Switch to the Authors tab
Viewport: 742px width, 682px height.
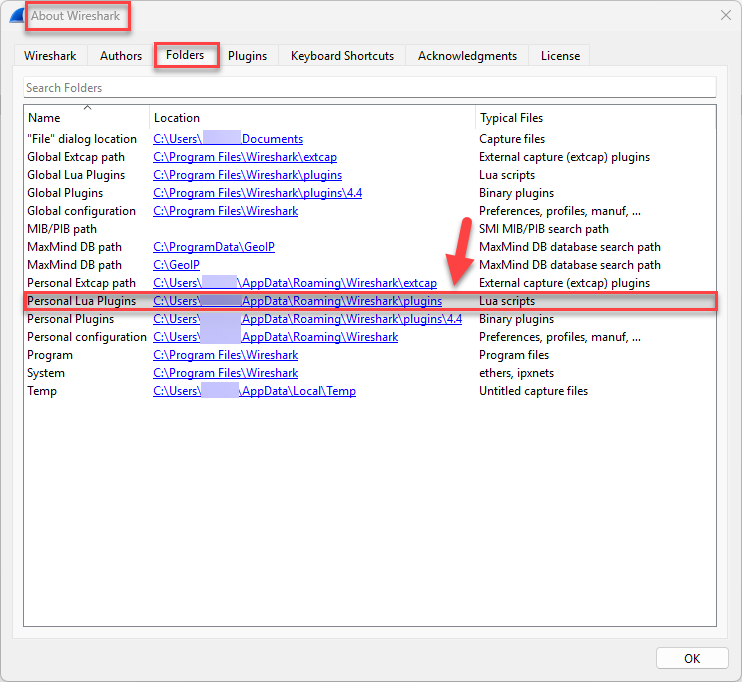pyautogui.click(x=121, y=56)
